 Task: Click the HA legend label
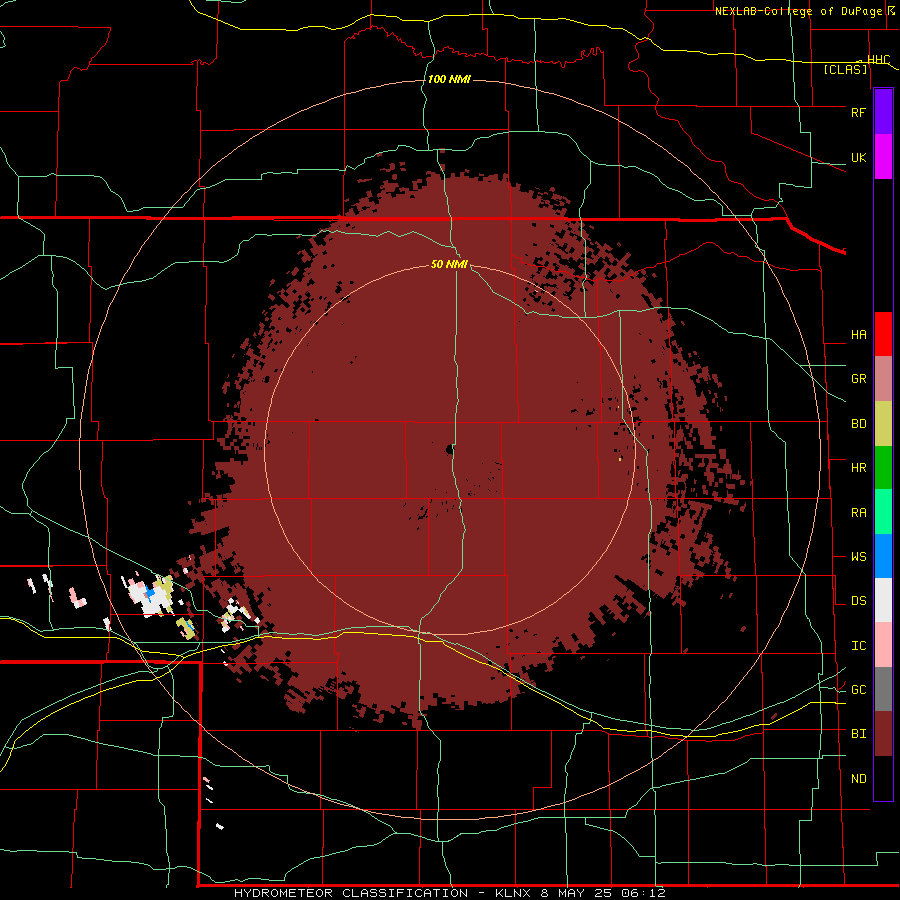click(858, 335)
